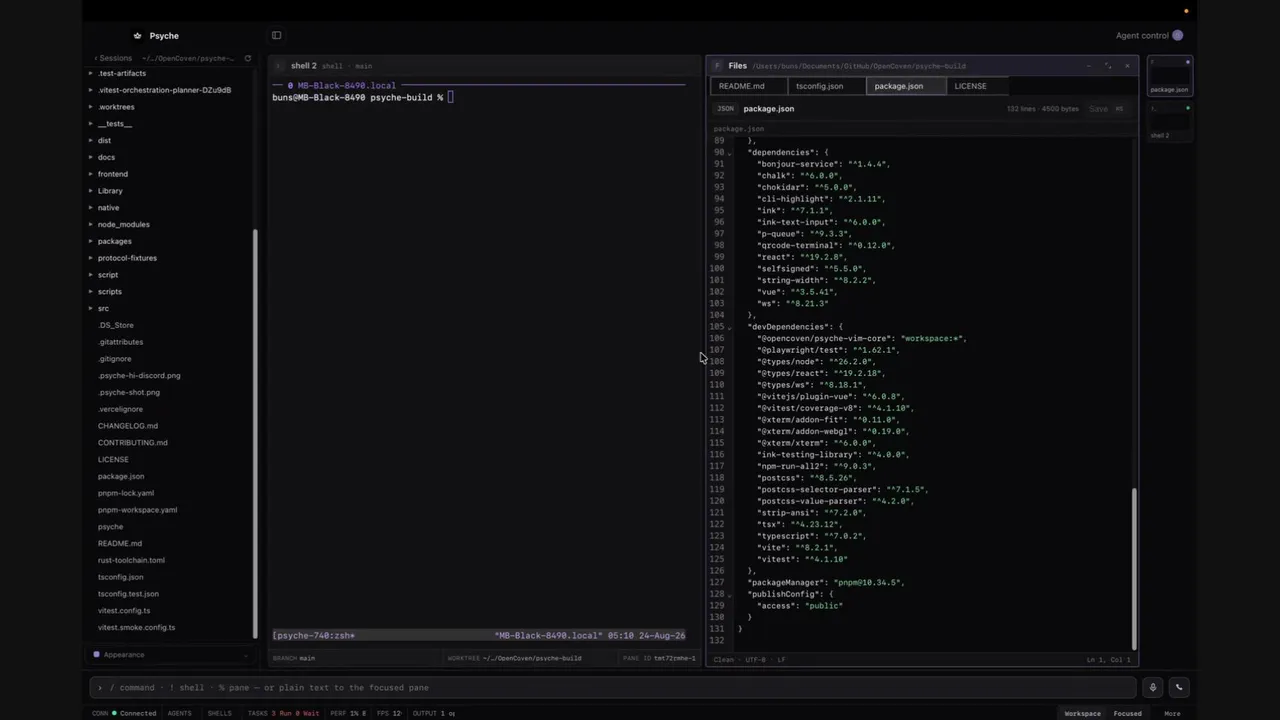Expand the __tests__ folder
Screen dimensions: 1280x720
(x=90, y=124)
